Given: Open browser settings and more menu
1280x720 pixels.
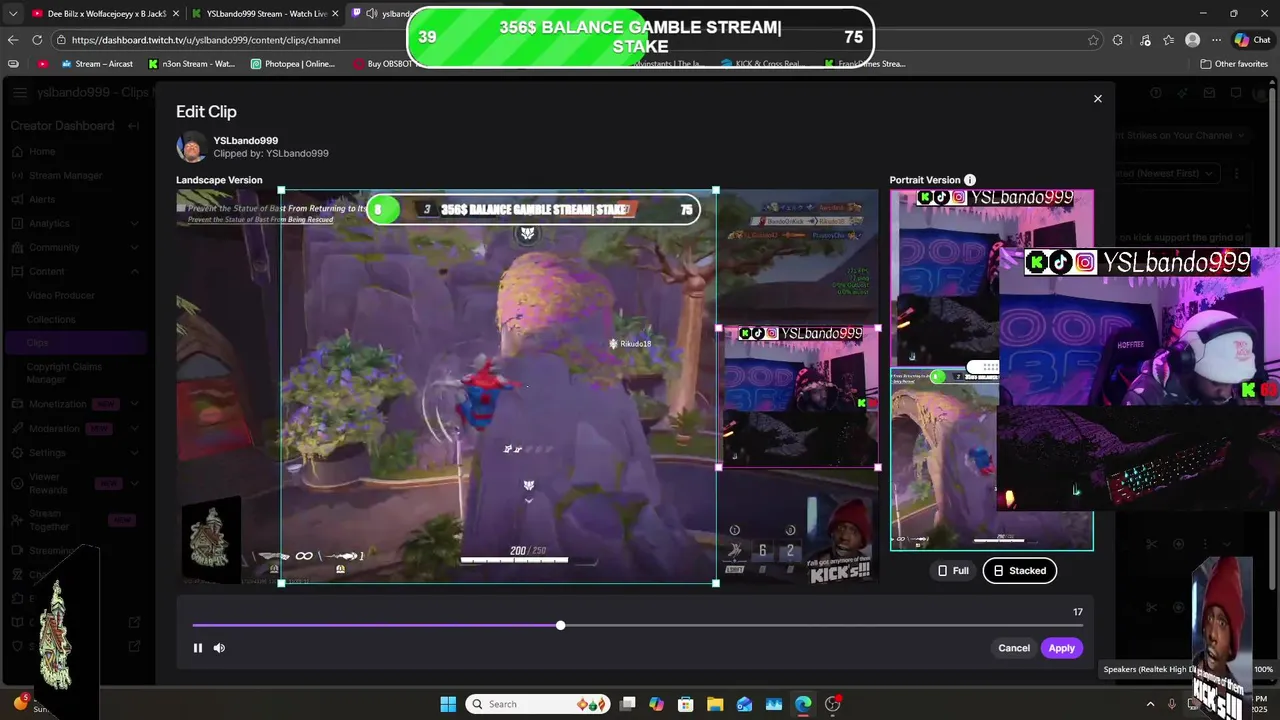Looking at the screenshot, I should pyautogui.click(x=1216, y=40).
